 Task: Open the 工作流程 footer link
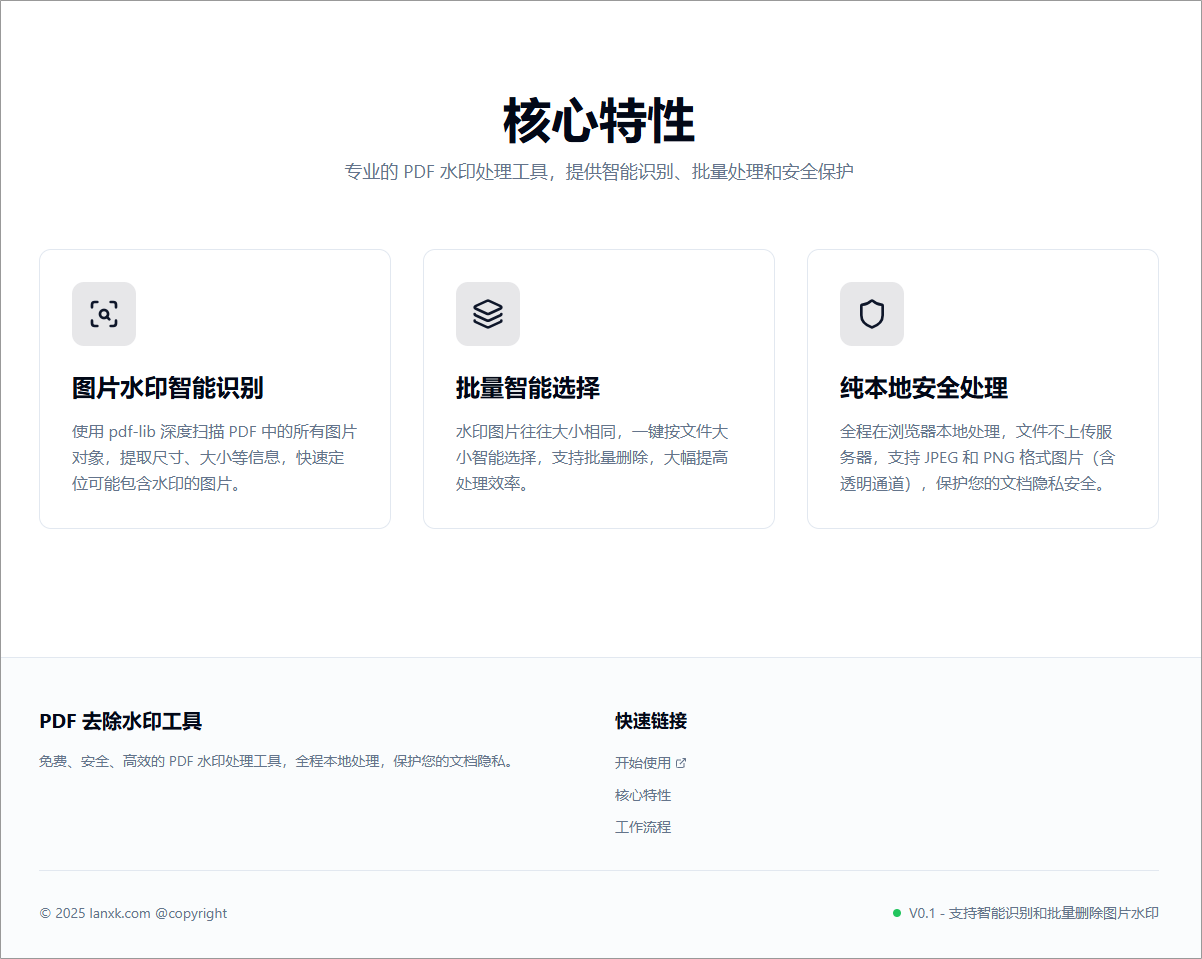tap(643, 827)
